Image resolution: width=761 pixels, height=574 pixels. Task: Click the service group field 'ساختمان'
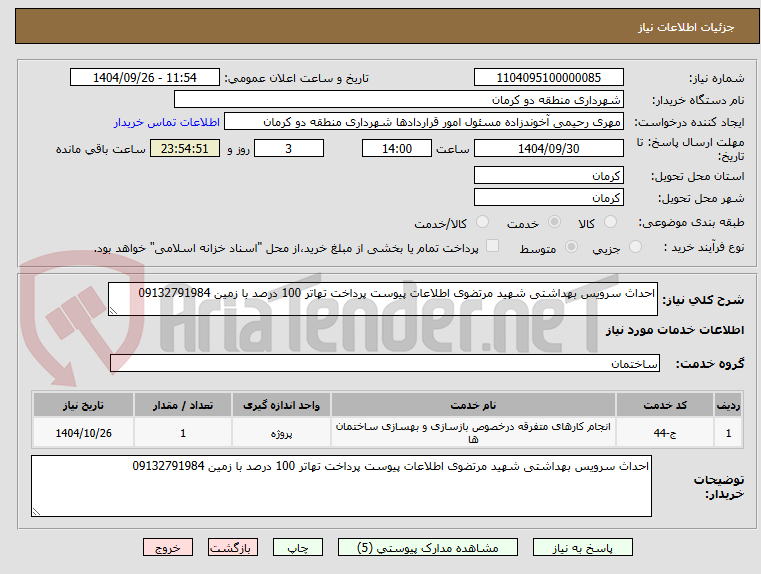pos(385,363)
